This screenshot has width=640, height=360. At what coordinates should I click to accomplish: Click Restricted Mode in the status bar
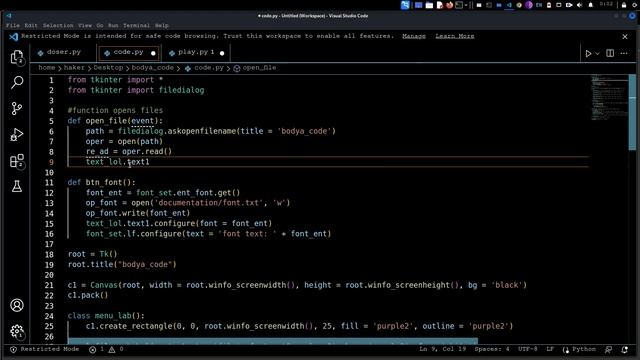[44, 349]
